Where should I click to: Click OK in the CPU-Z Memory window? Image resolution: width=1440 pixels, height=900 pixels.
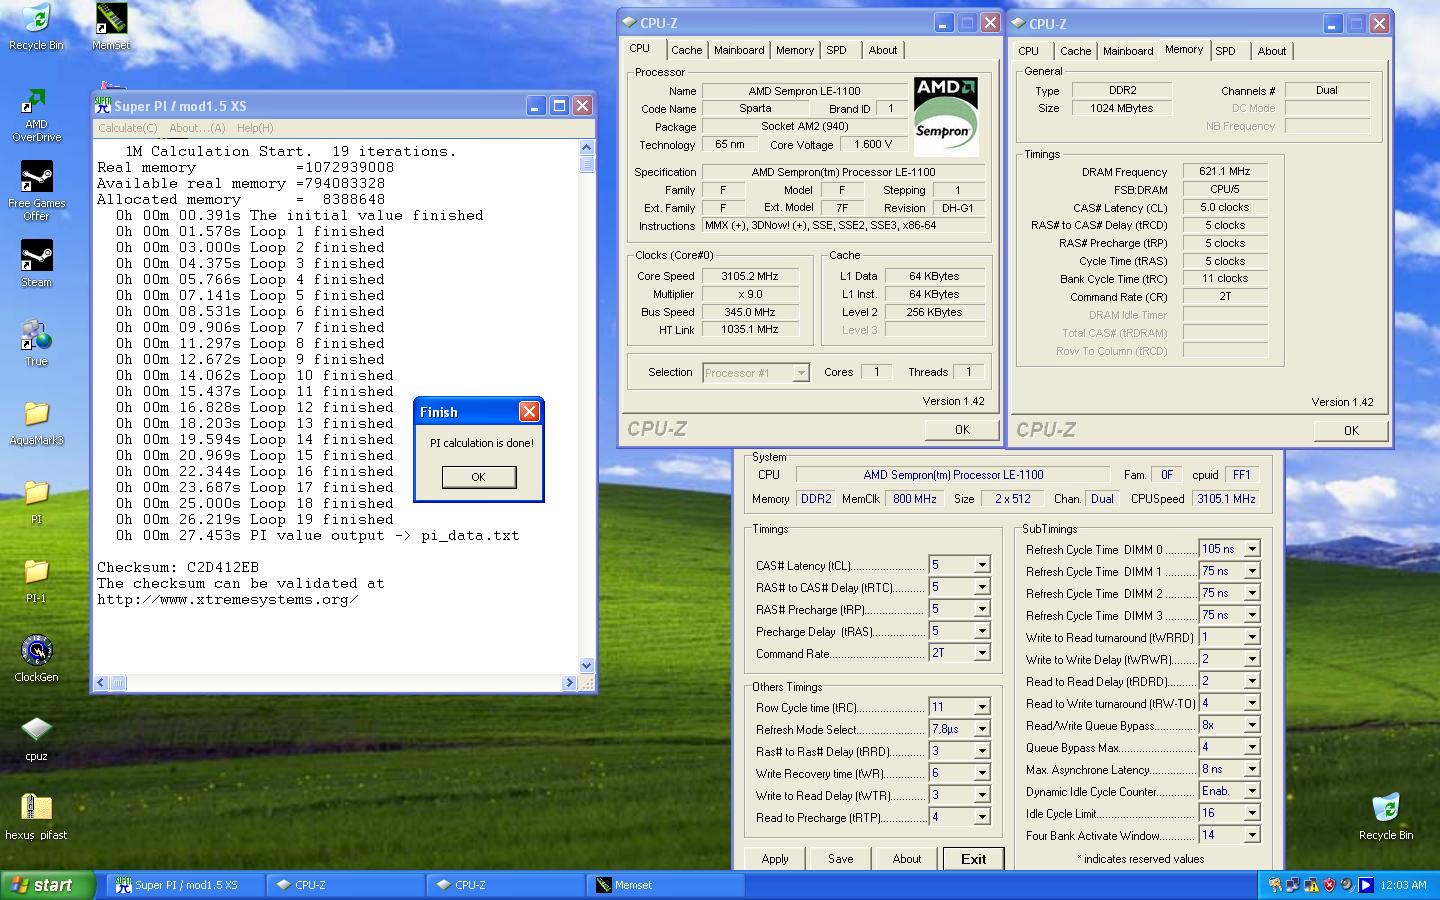pyautogui.click(x=1351, y=430)
